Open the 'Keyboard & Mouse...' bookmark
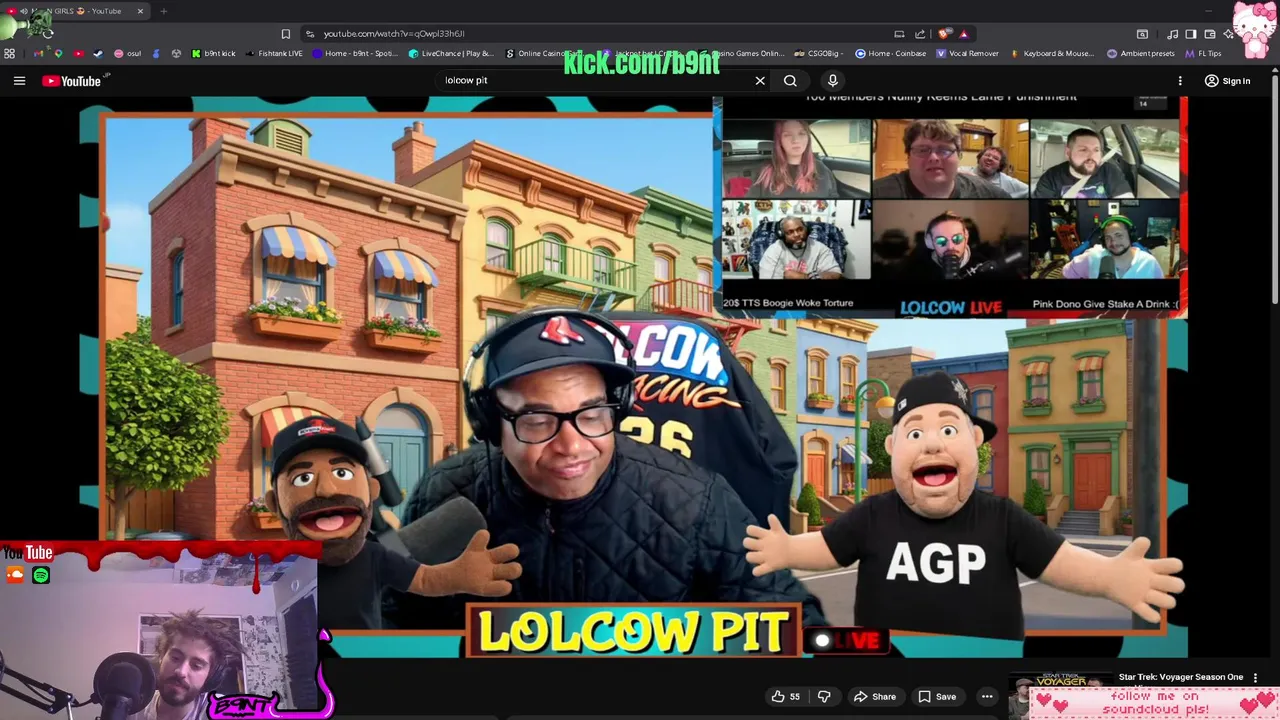 (1053, 53)
